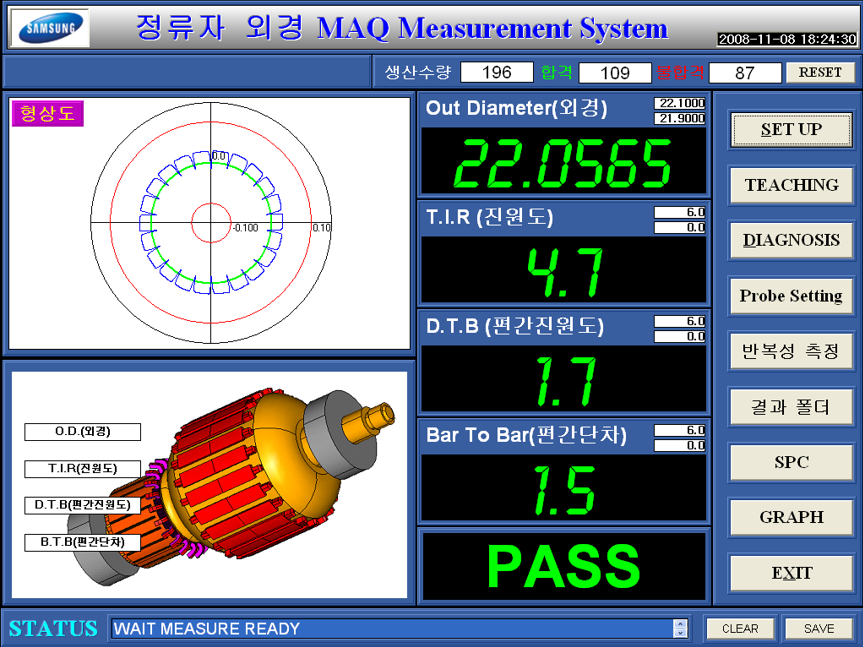Open Probe Setting
This screenshot has width=863, height=647.
tap(791, 296)
